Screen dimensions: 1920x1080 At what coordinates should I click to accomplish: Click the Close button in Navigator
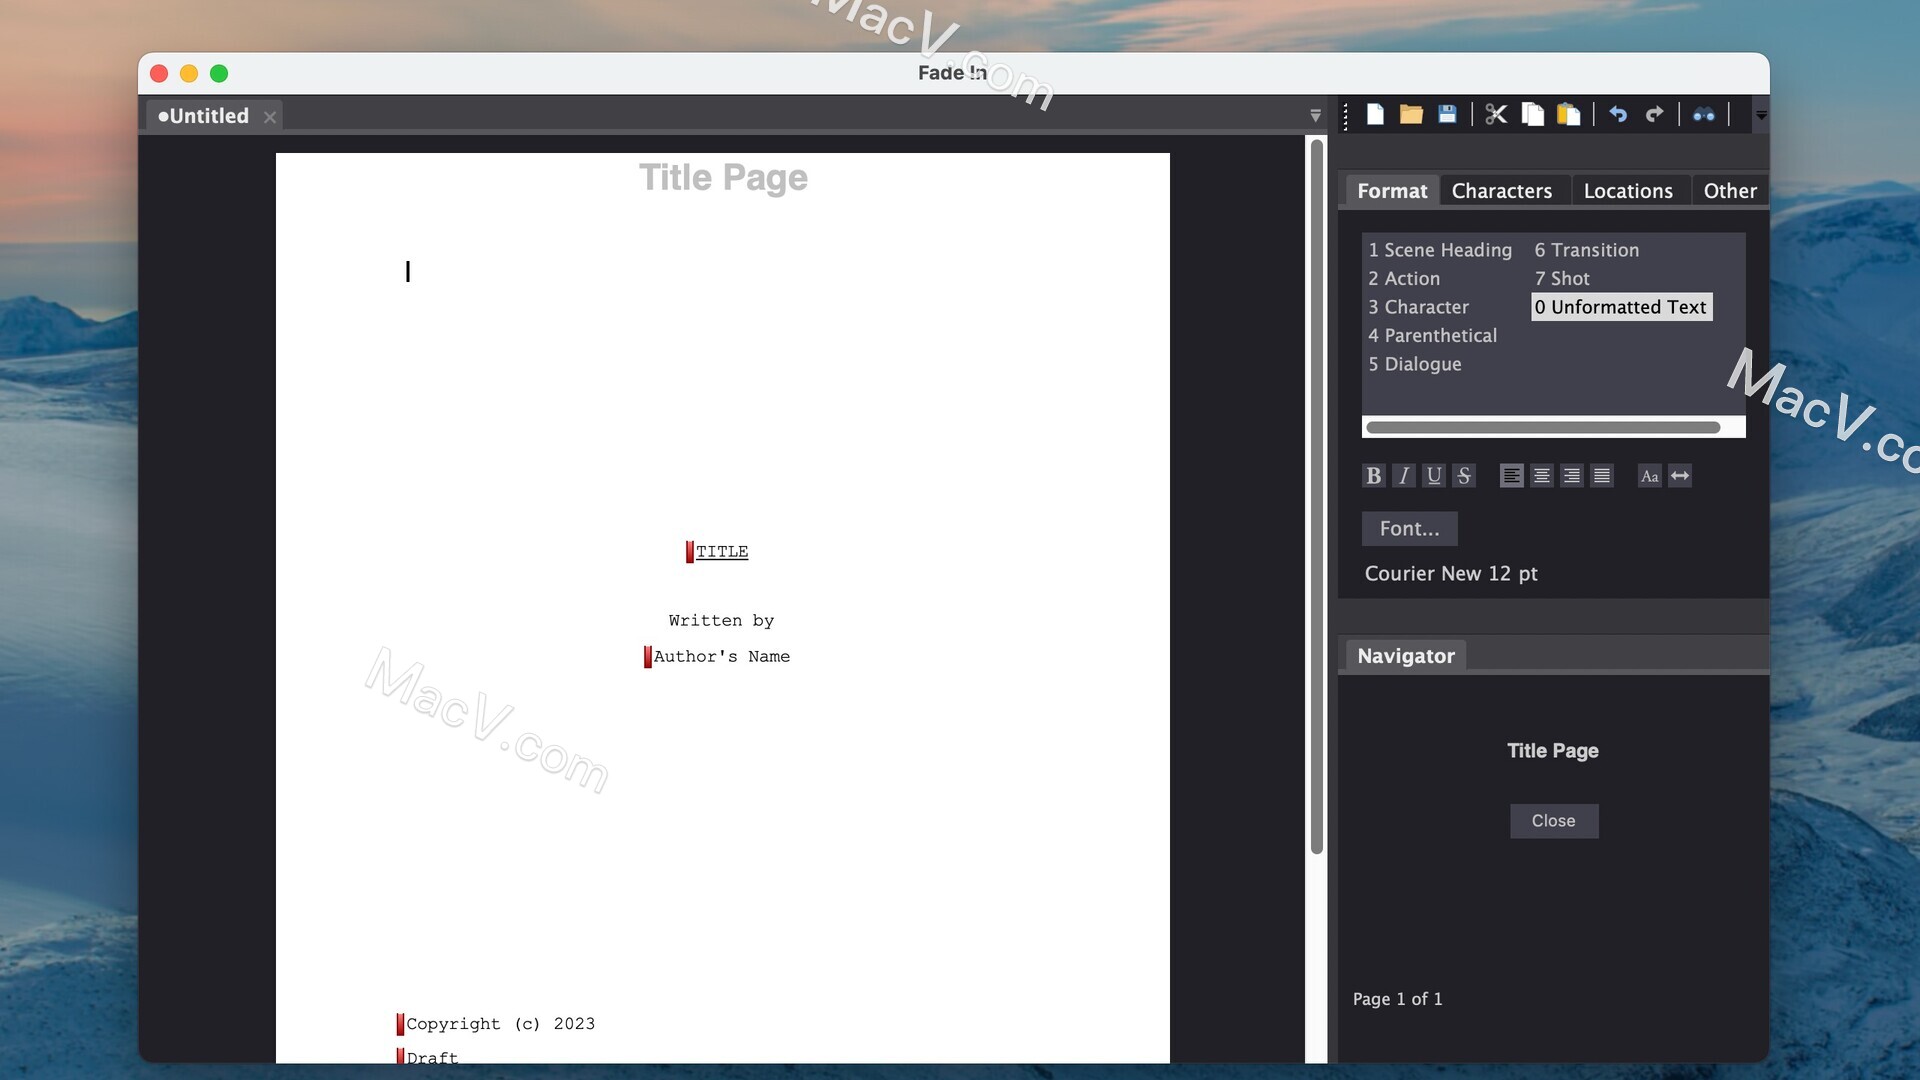pos(1553,820)
